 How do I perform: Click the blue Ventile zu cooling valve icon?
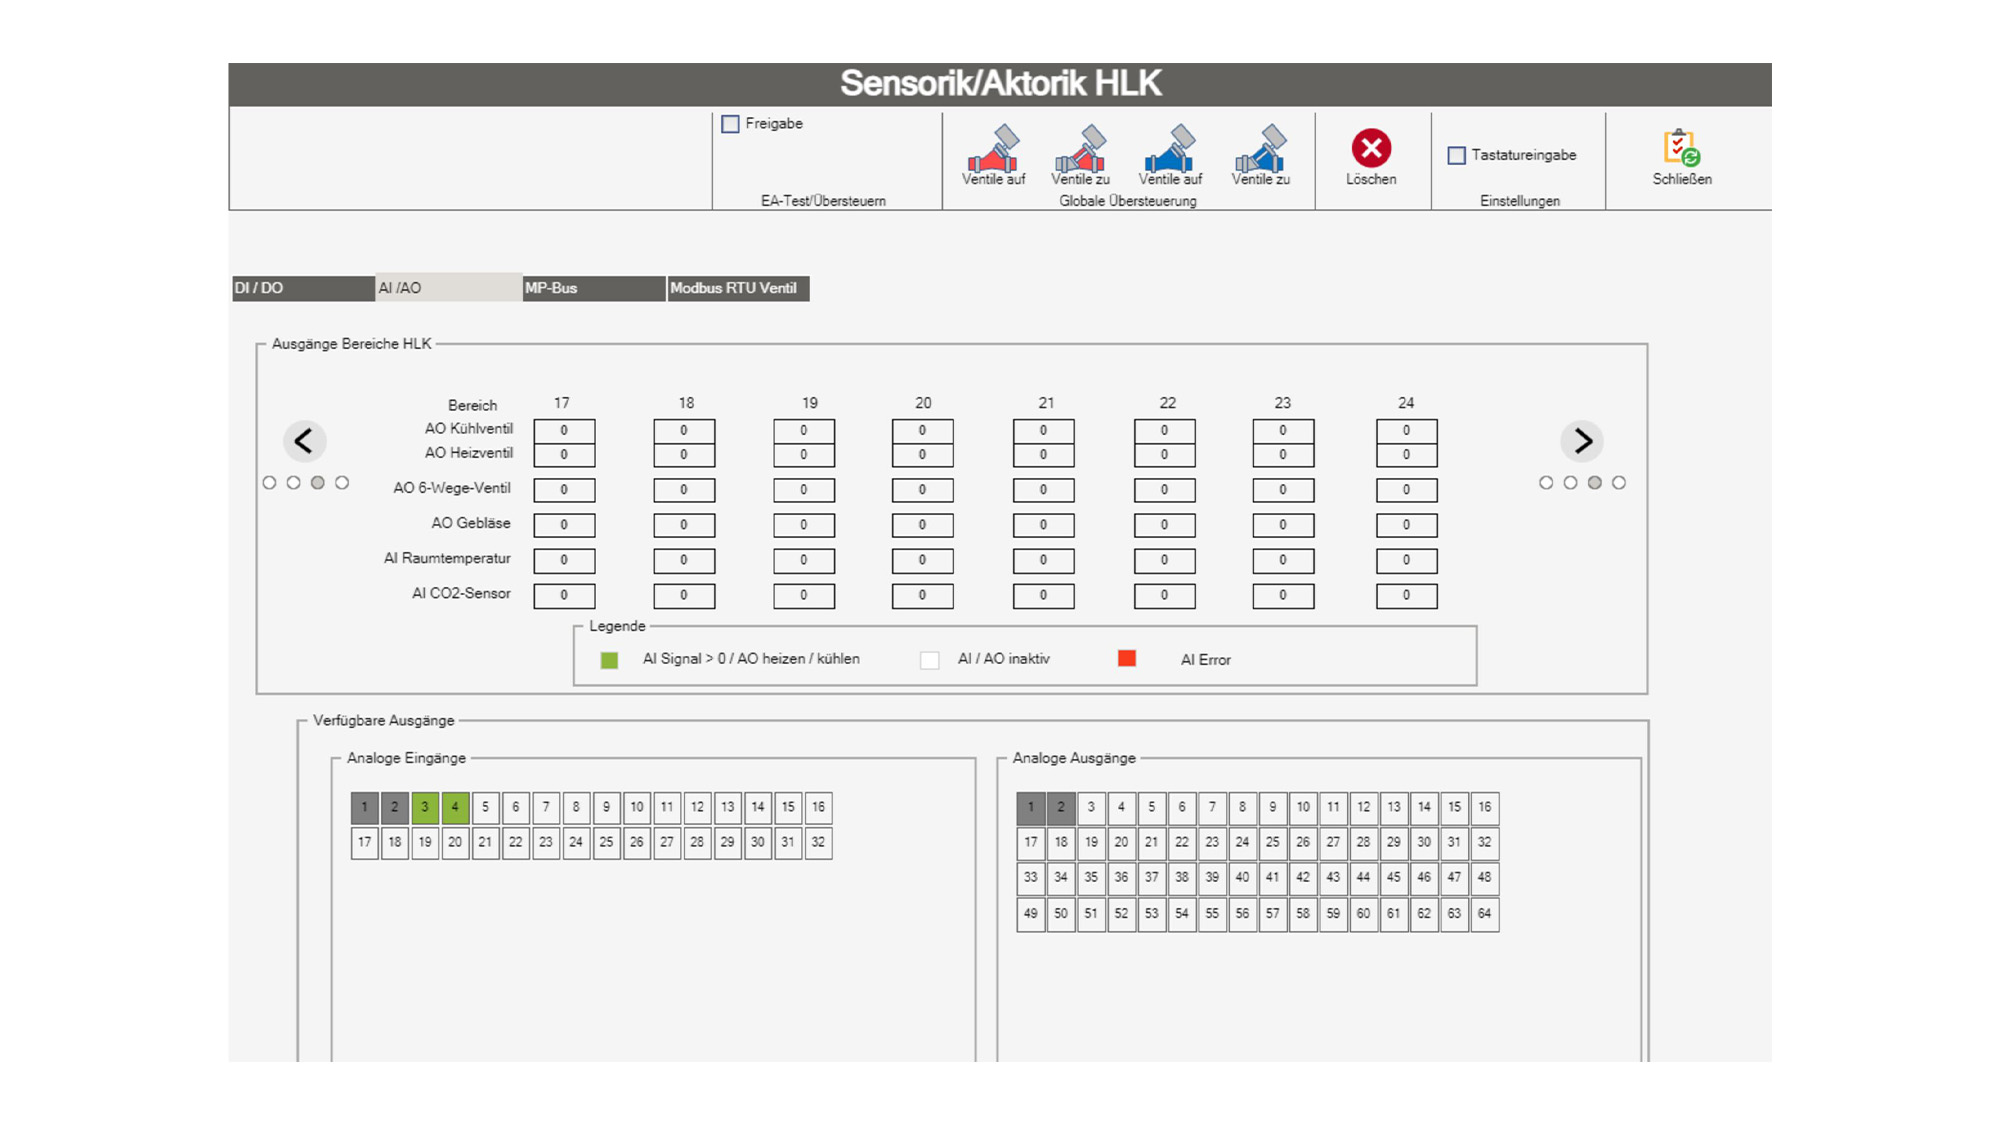pyautogui.click(x=1260, y=148)
